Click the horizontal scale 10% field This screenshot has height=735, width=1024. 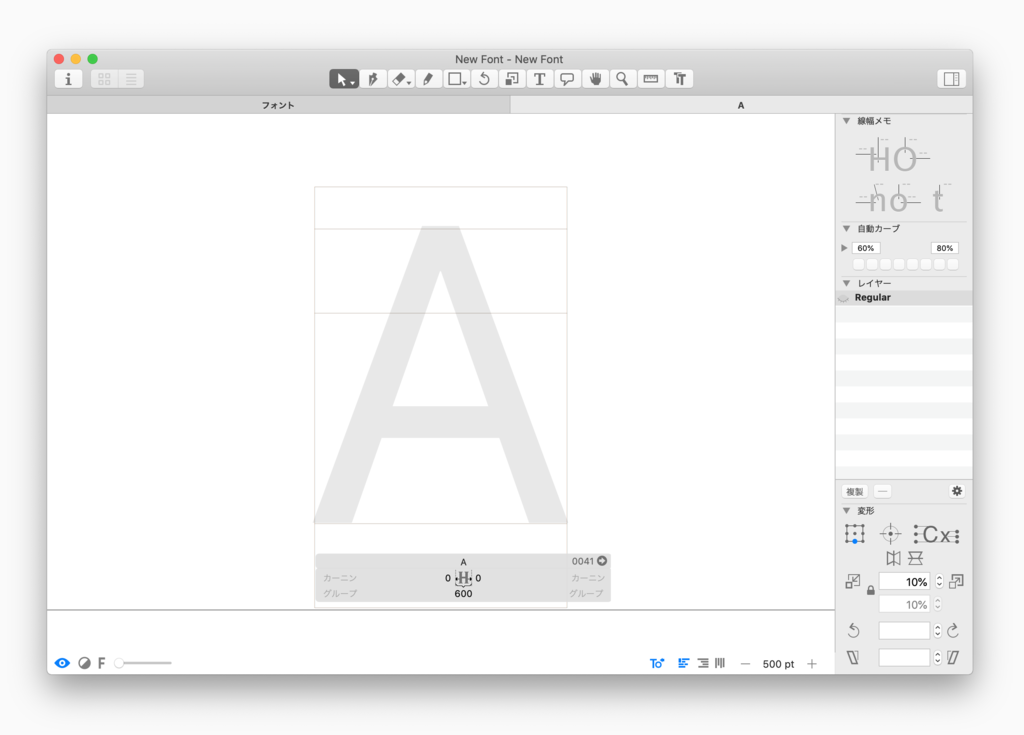[904, 581]
